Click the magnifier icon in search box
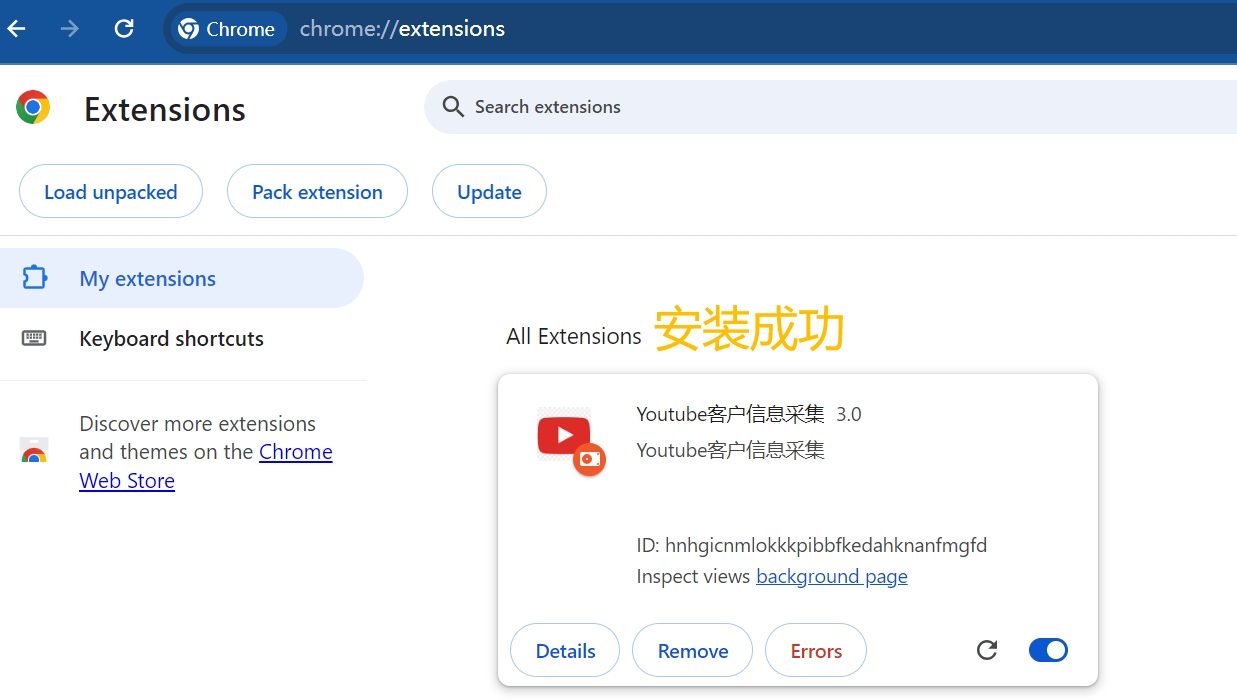 point(453,107)
